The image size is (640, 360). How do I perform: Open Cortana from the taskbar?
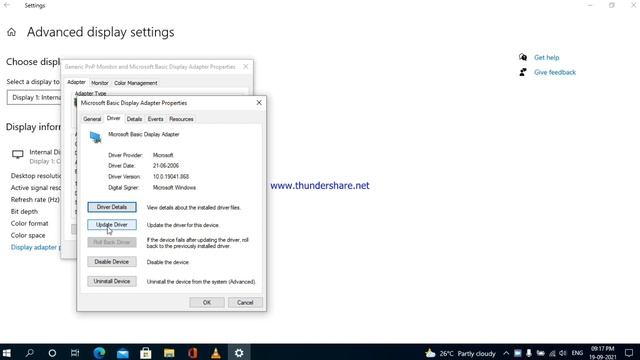pos(52,353)
